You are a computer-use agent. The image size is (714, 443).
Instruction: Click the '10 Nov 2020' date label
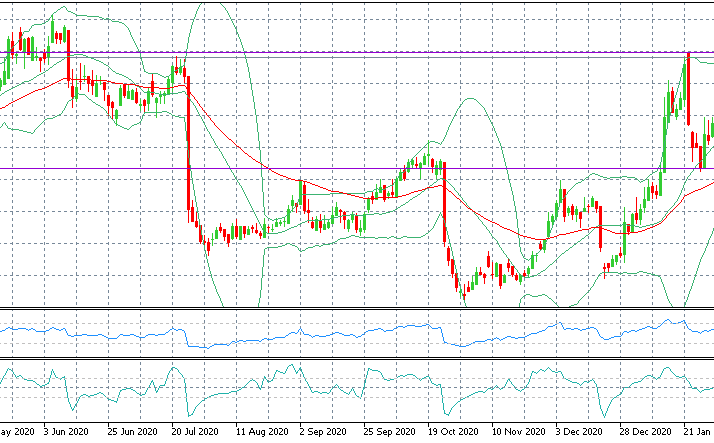(x=518, y=431)
